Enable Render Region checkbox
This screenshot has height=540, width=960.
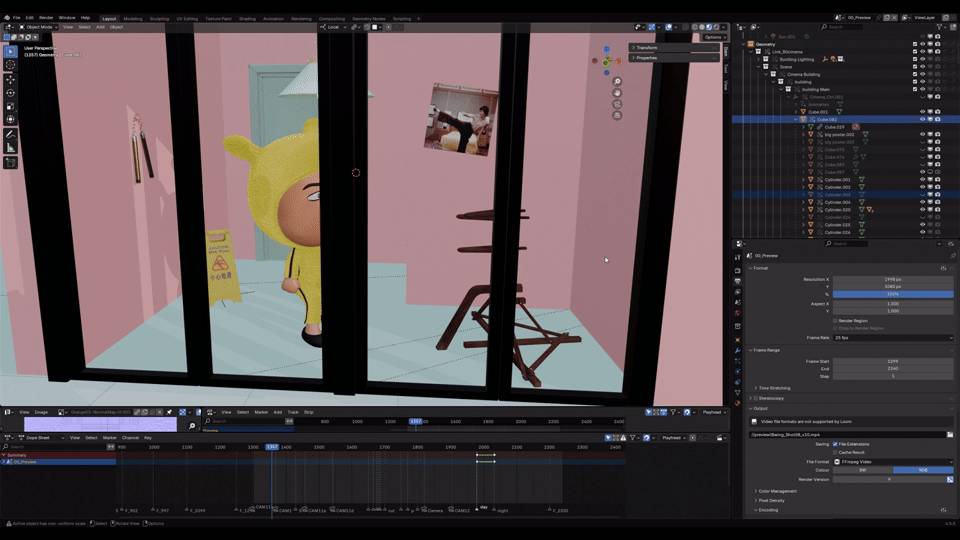pyautogui.click(x=835, y=321)
